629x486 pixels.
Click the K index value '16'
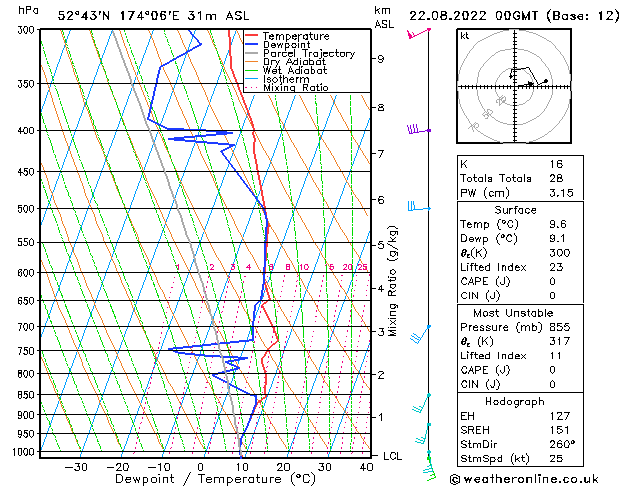(x=556, y=164)
